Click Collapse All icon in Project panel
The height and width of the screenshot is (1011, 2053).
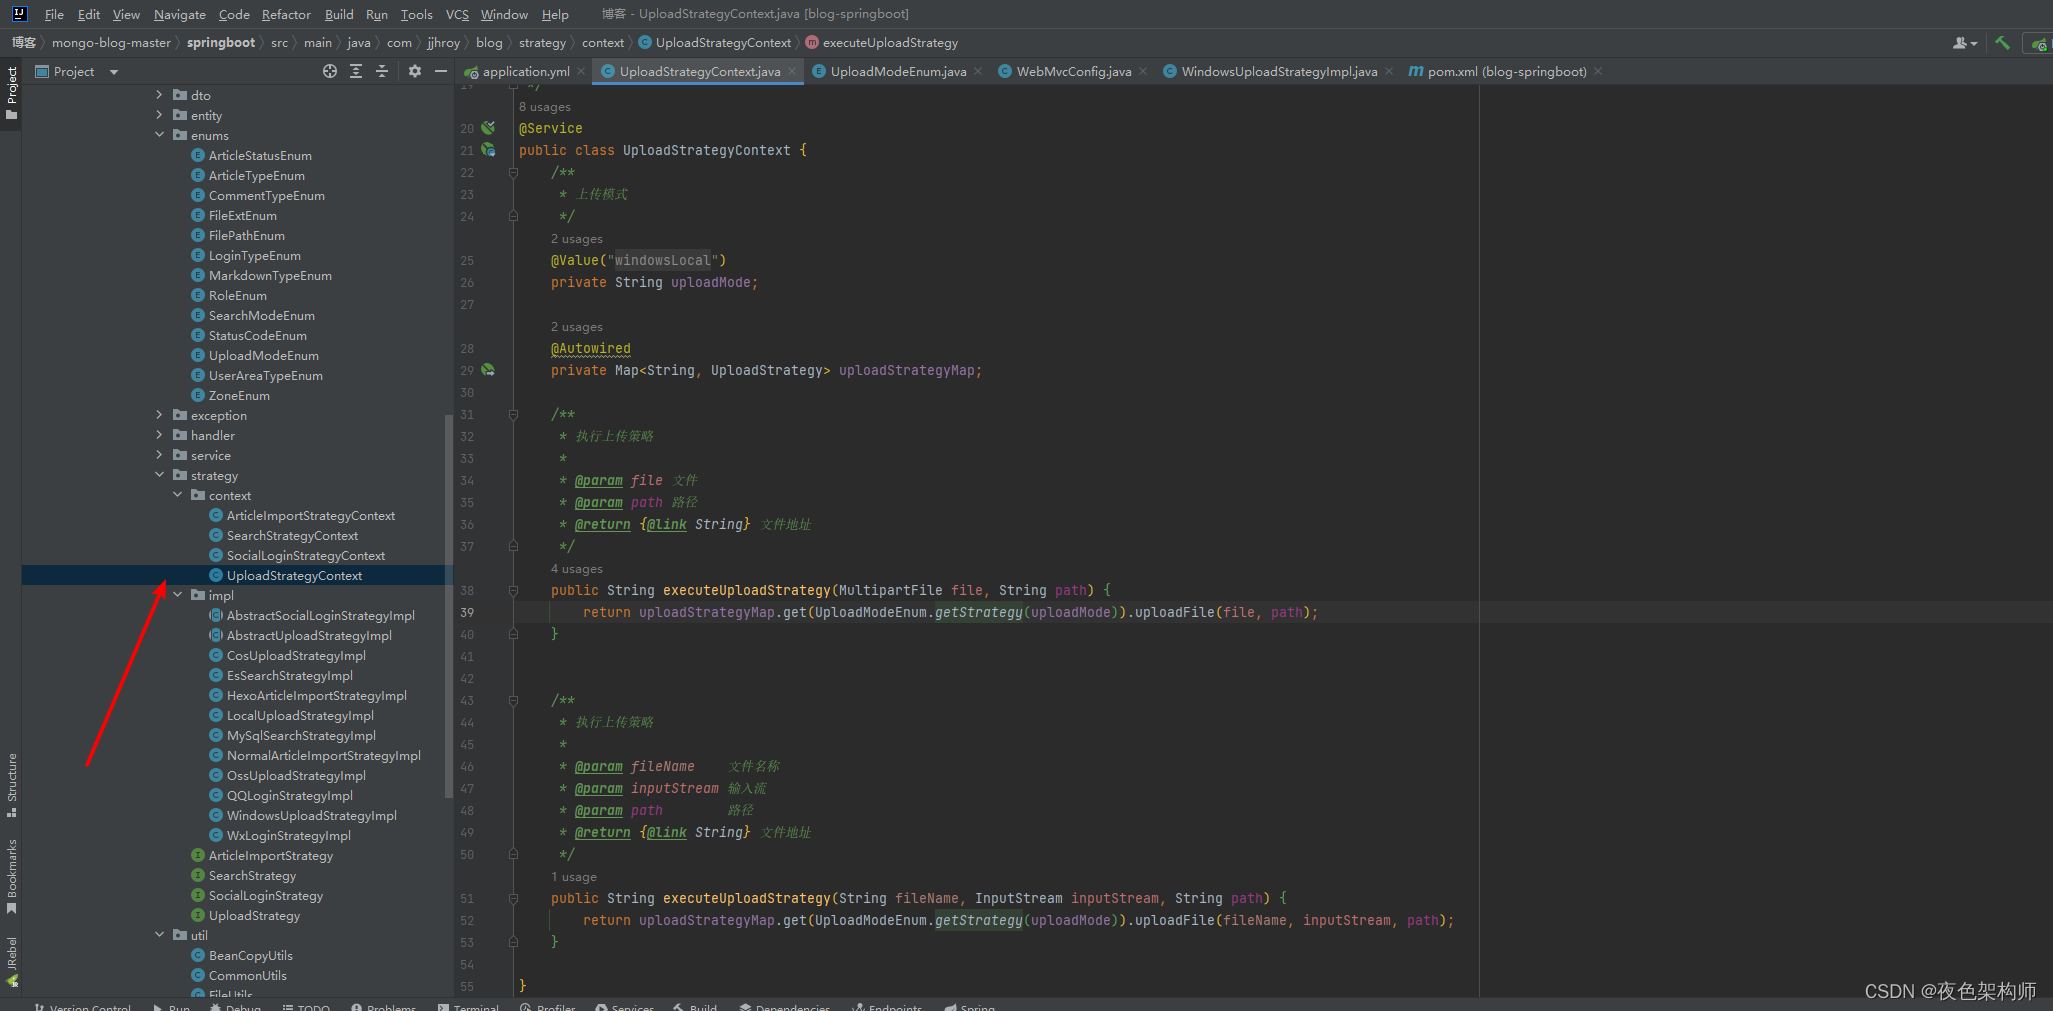[x=382, y=71]
